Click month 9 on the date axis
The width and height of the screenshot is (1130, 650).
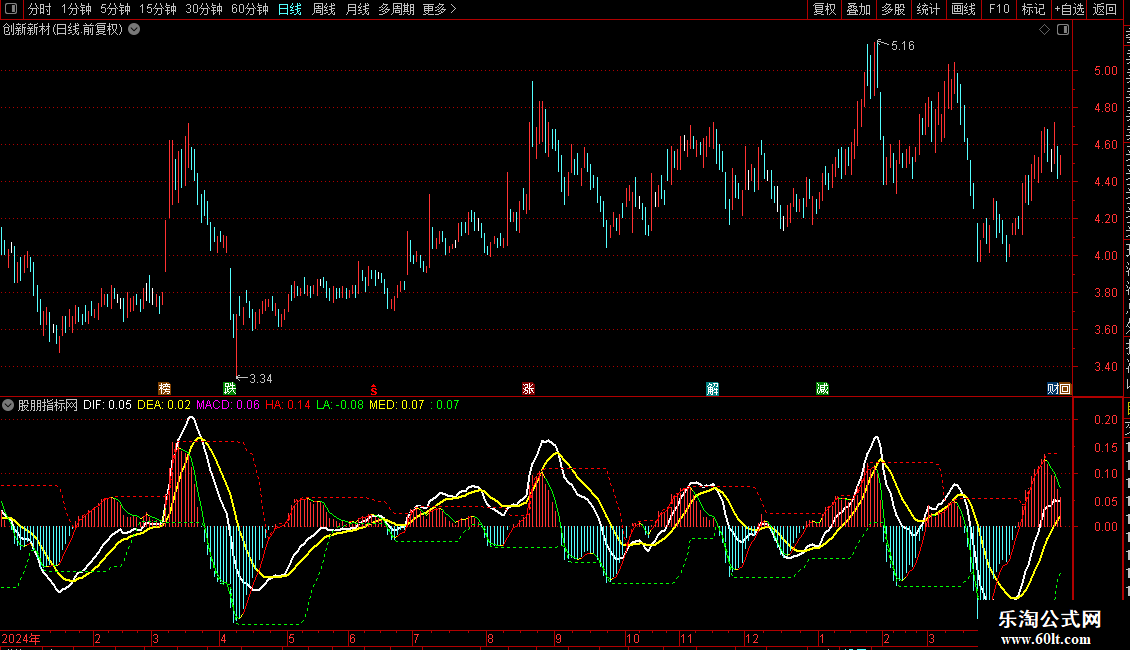[x=559, y=639]
